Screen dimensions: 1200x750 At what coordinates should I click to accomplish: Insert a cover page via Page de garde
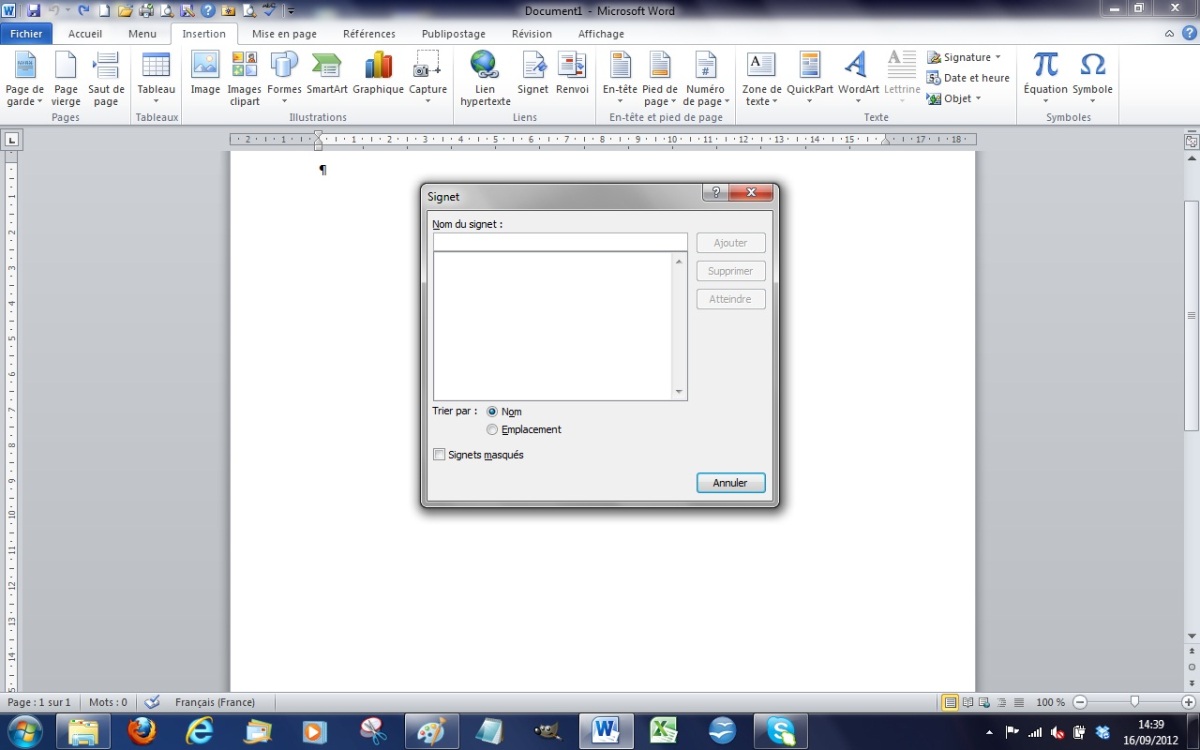[x=25, y=79]
